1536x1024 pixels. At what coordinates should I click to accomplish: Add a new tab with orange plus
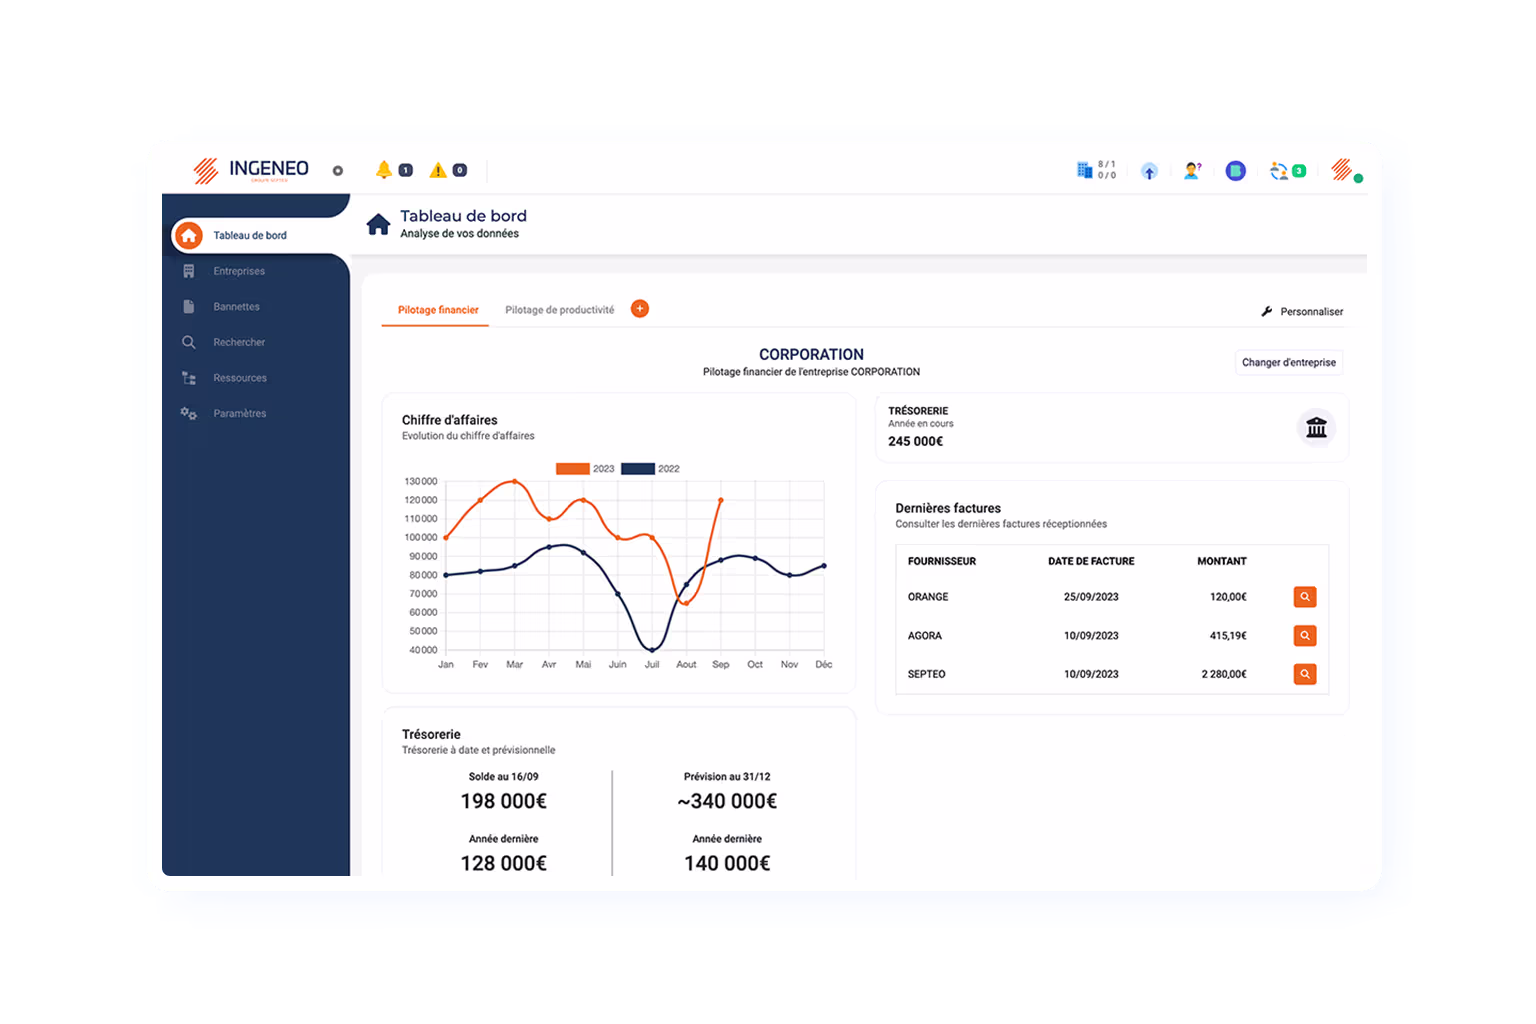click(x=640, y=309)
